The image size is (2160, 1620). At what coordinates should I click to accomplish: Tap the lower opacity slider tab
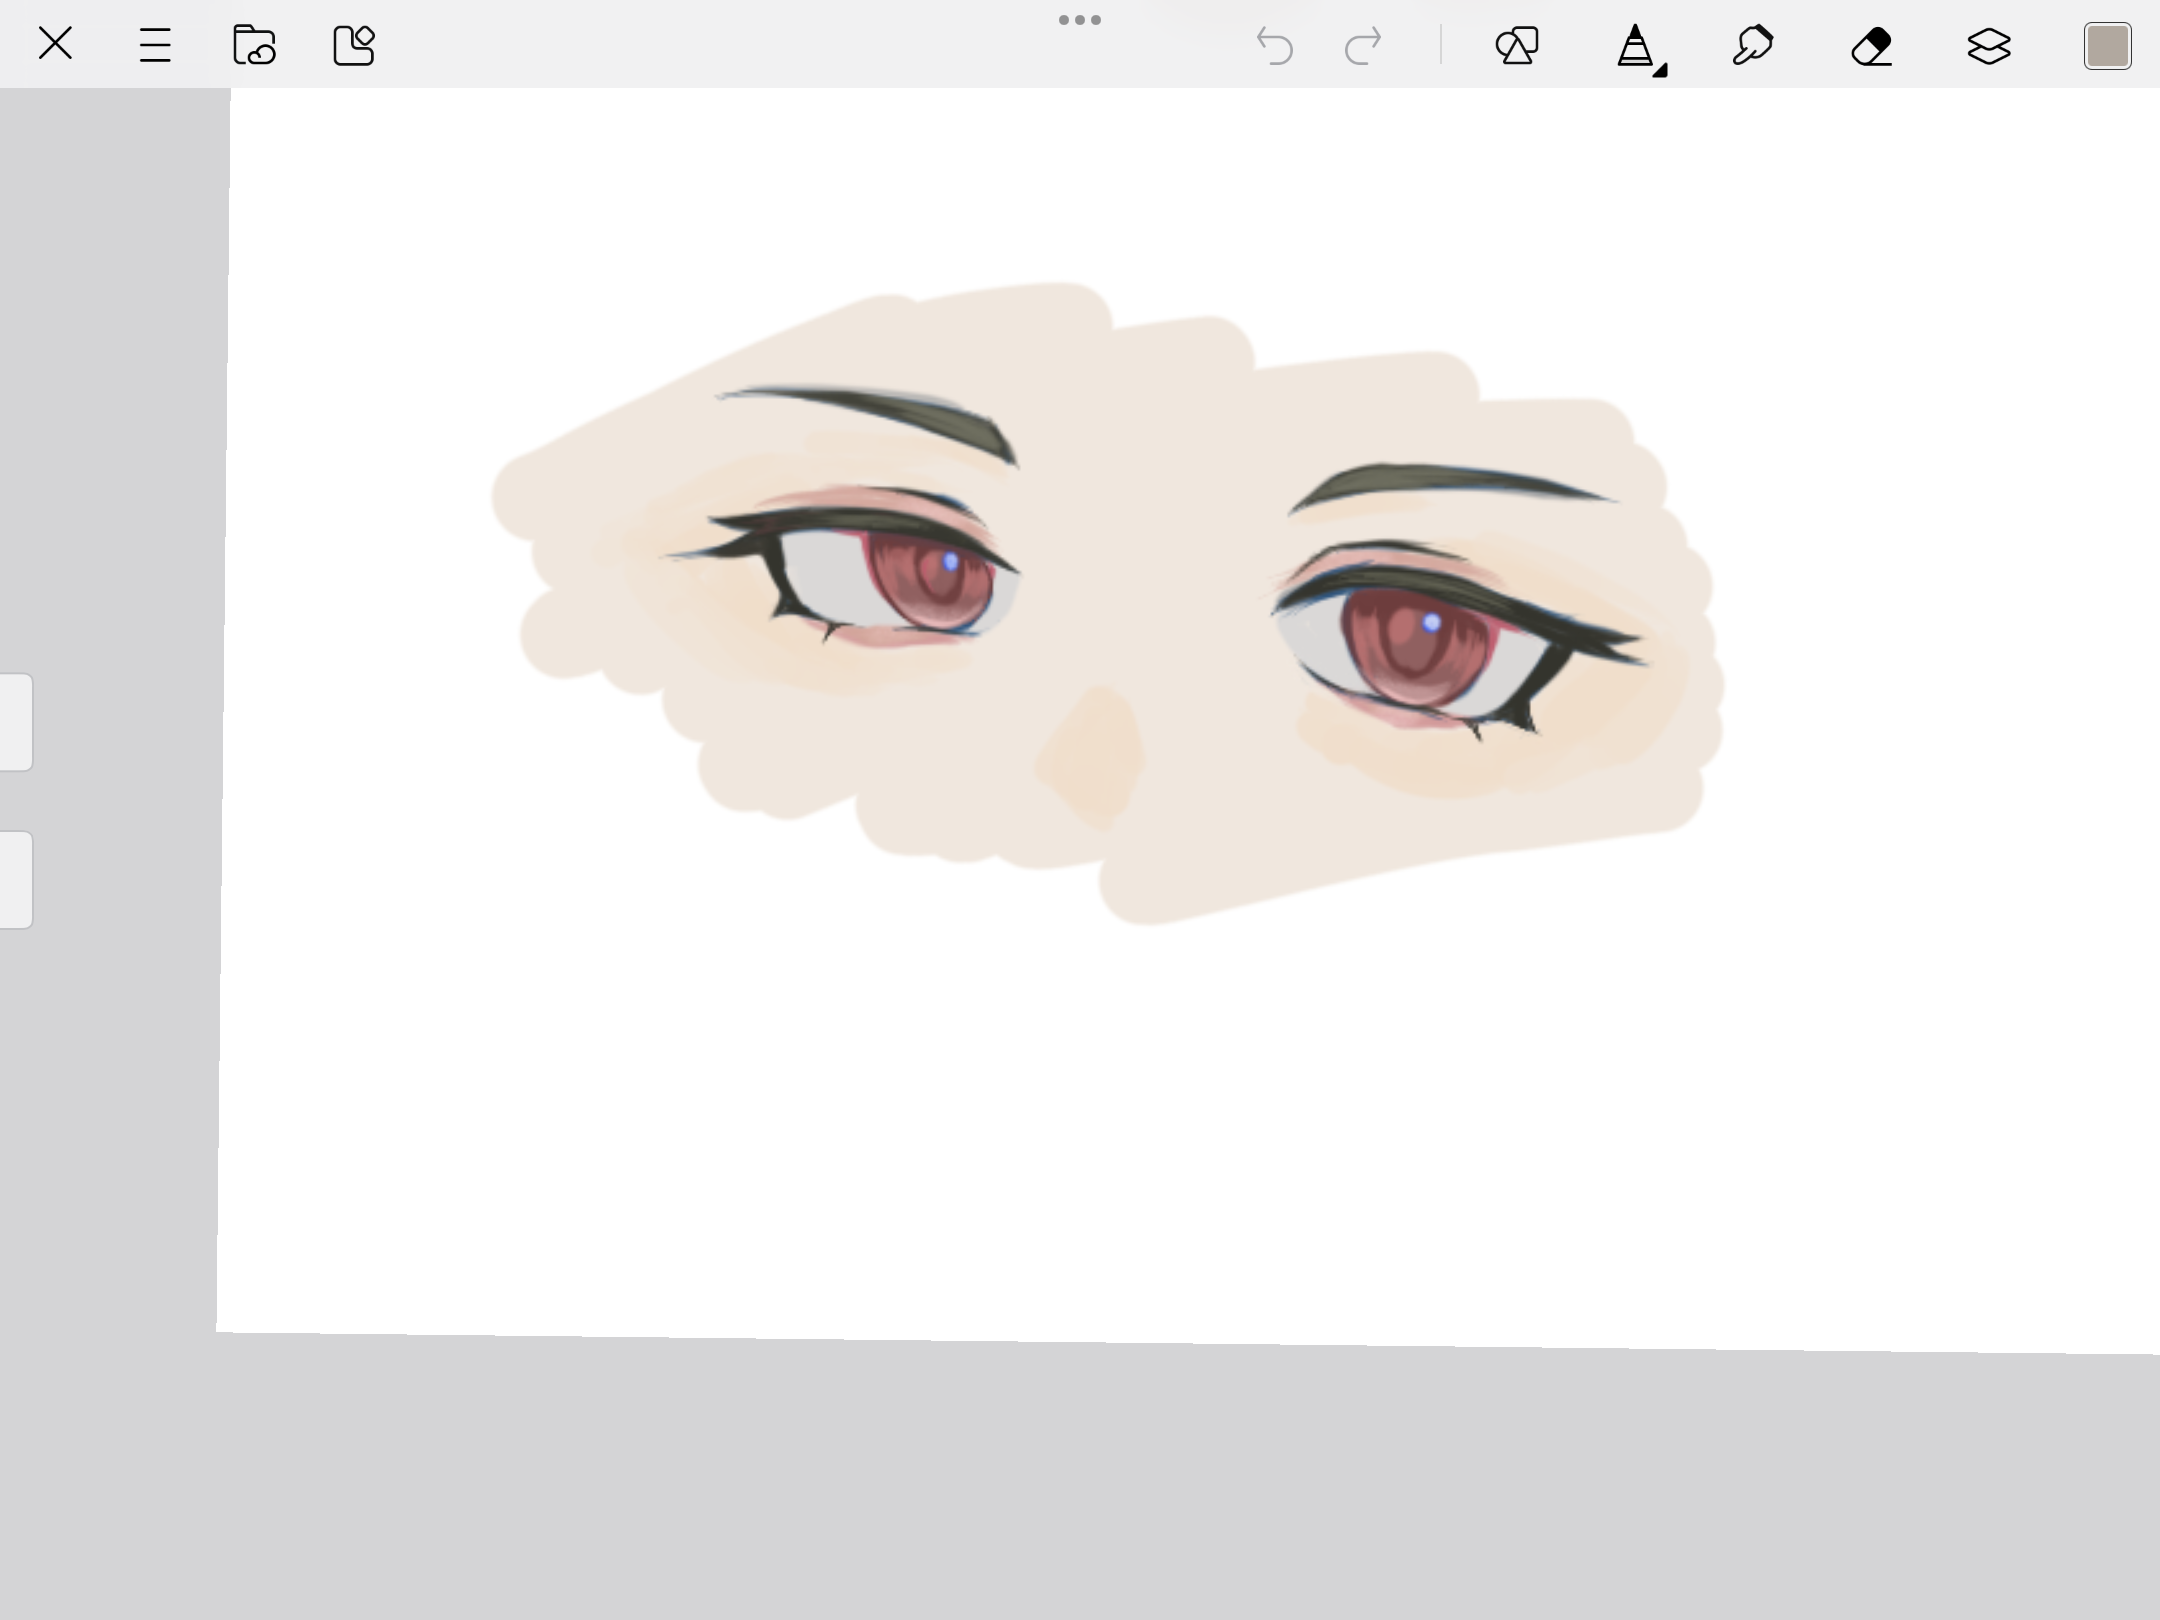pos(16,880)
